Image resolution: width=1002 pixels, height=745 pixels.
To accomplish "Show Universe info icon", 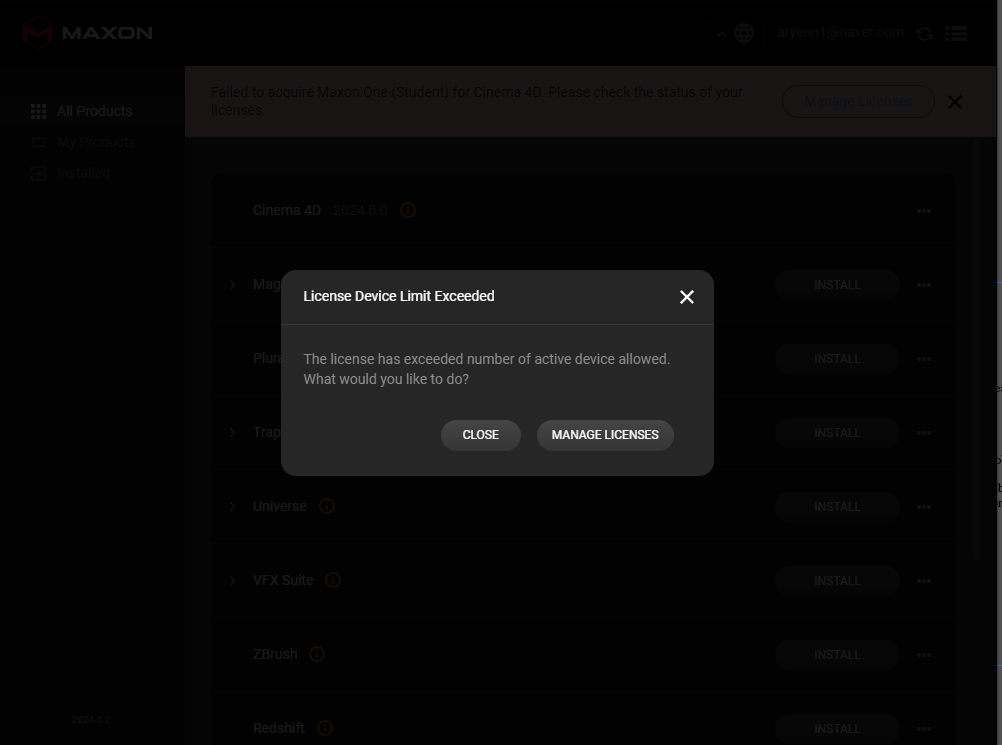I will pyautogui.click(x=327, y=507).
